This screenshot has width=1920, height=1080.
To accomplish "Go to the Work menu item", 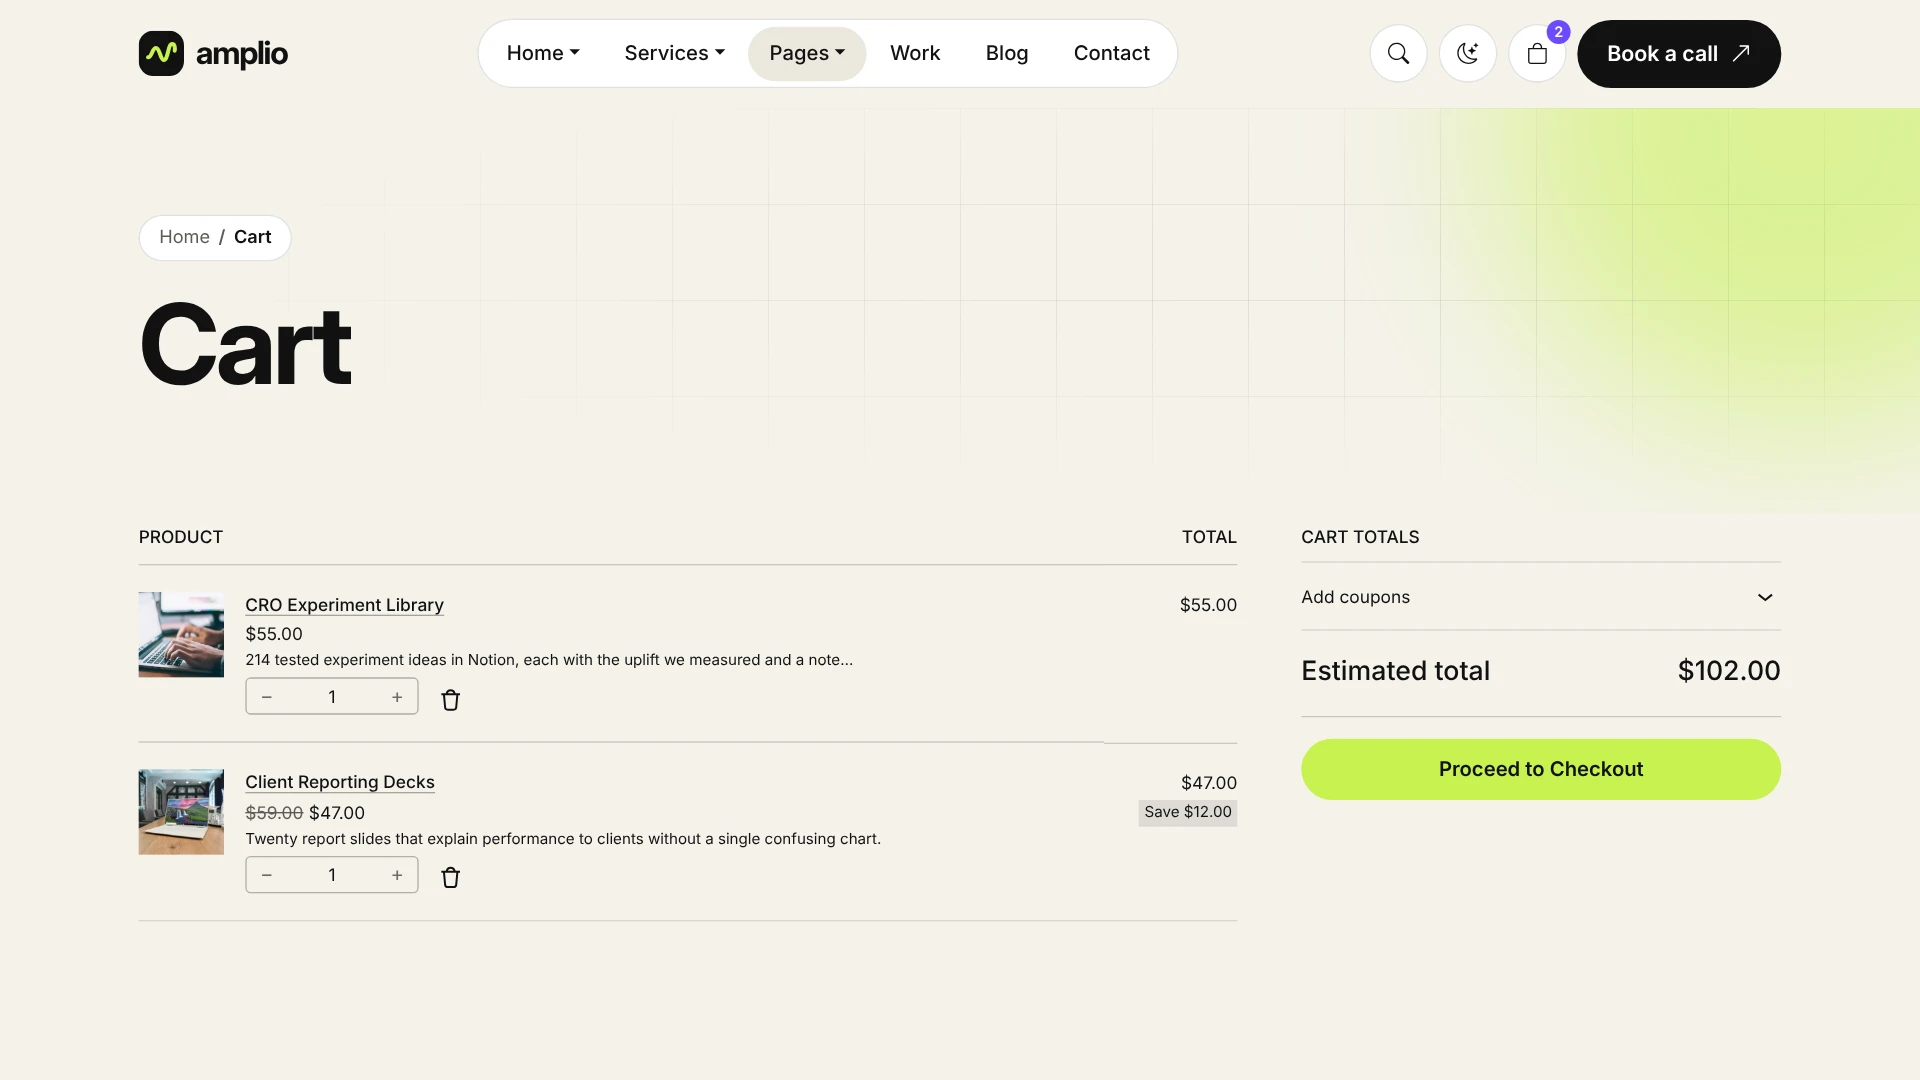I will click(x=915, y=53).
